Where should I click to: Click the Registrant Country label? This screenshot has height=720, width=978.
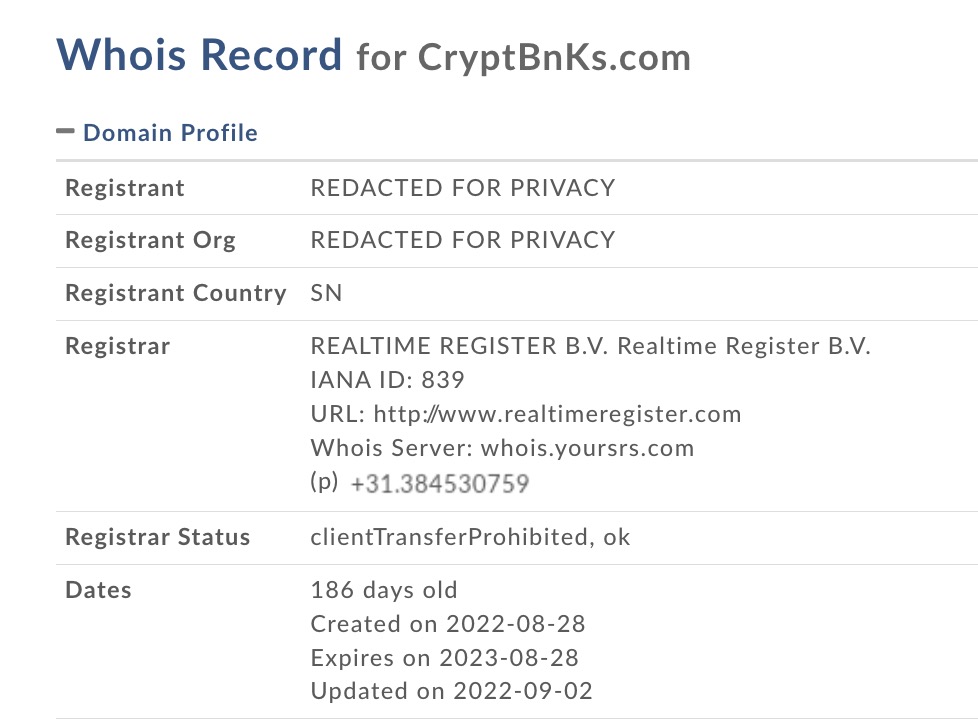pos(175,293)
